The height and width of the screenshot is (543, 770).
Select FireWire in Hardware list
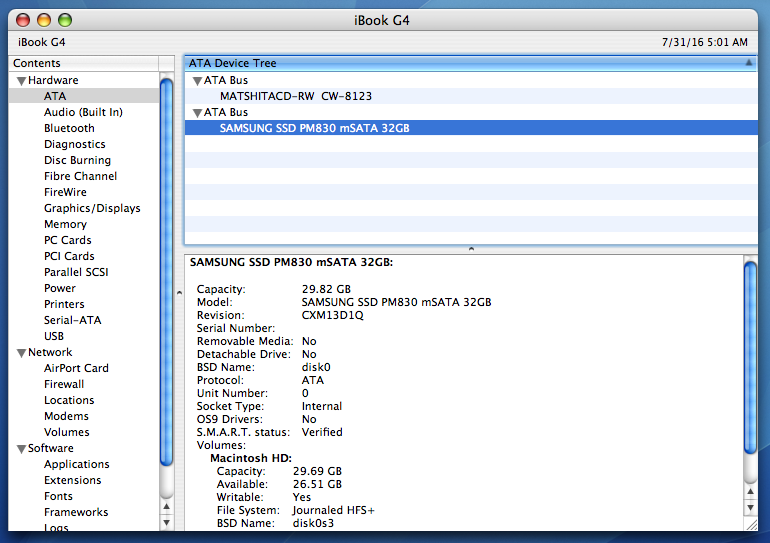(65, 192)
